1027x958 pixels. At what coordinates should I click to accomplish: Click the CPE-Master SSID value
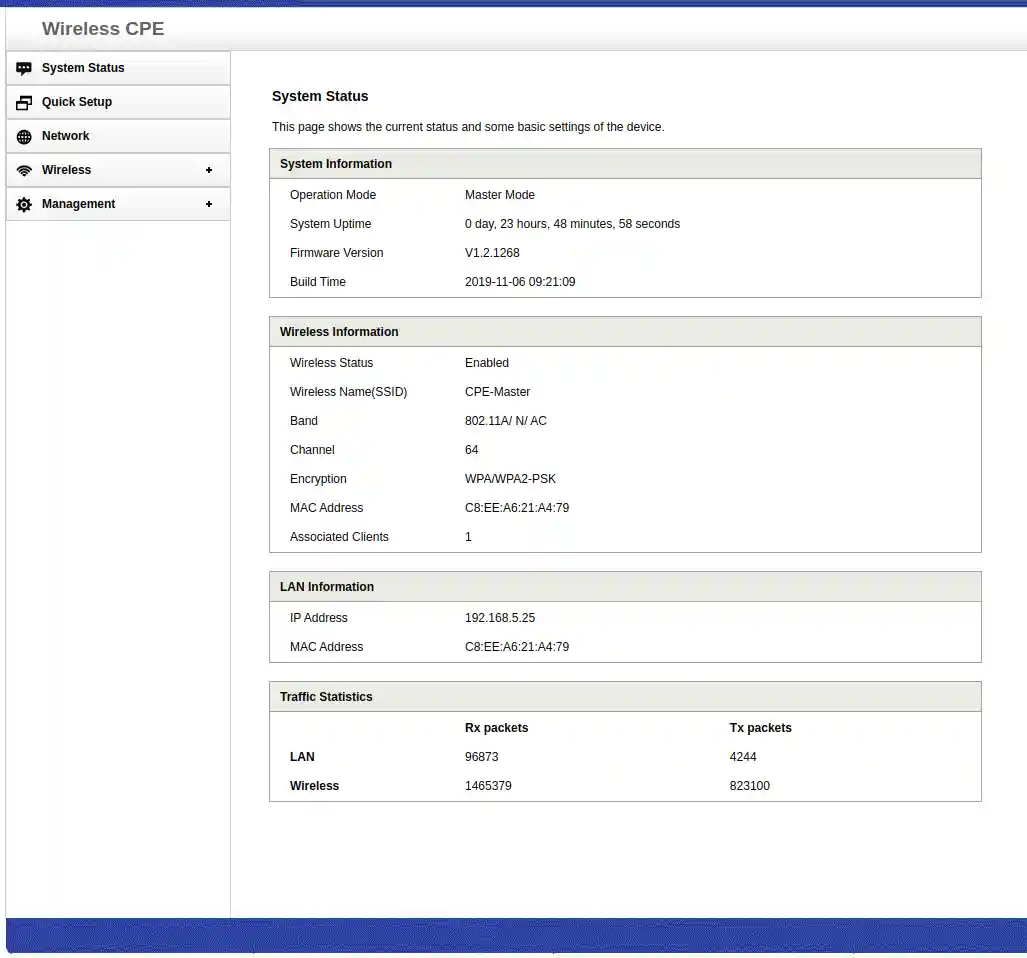497,392
